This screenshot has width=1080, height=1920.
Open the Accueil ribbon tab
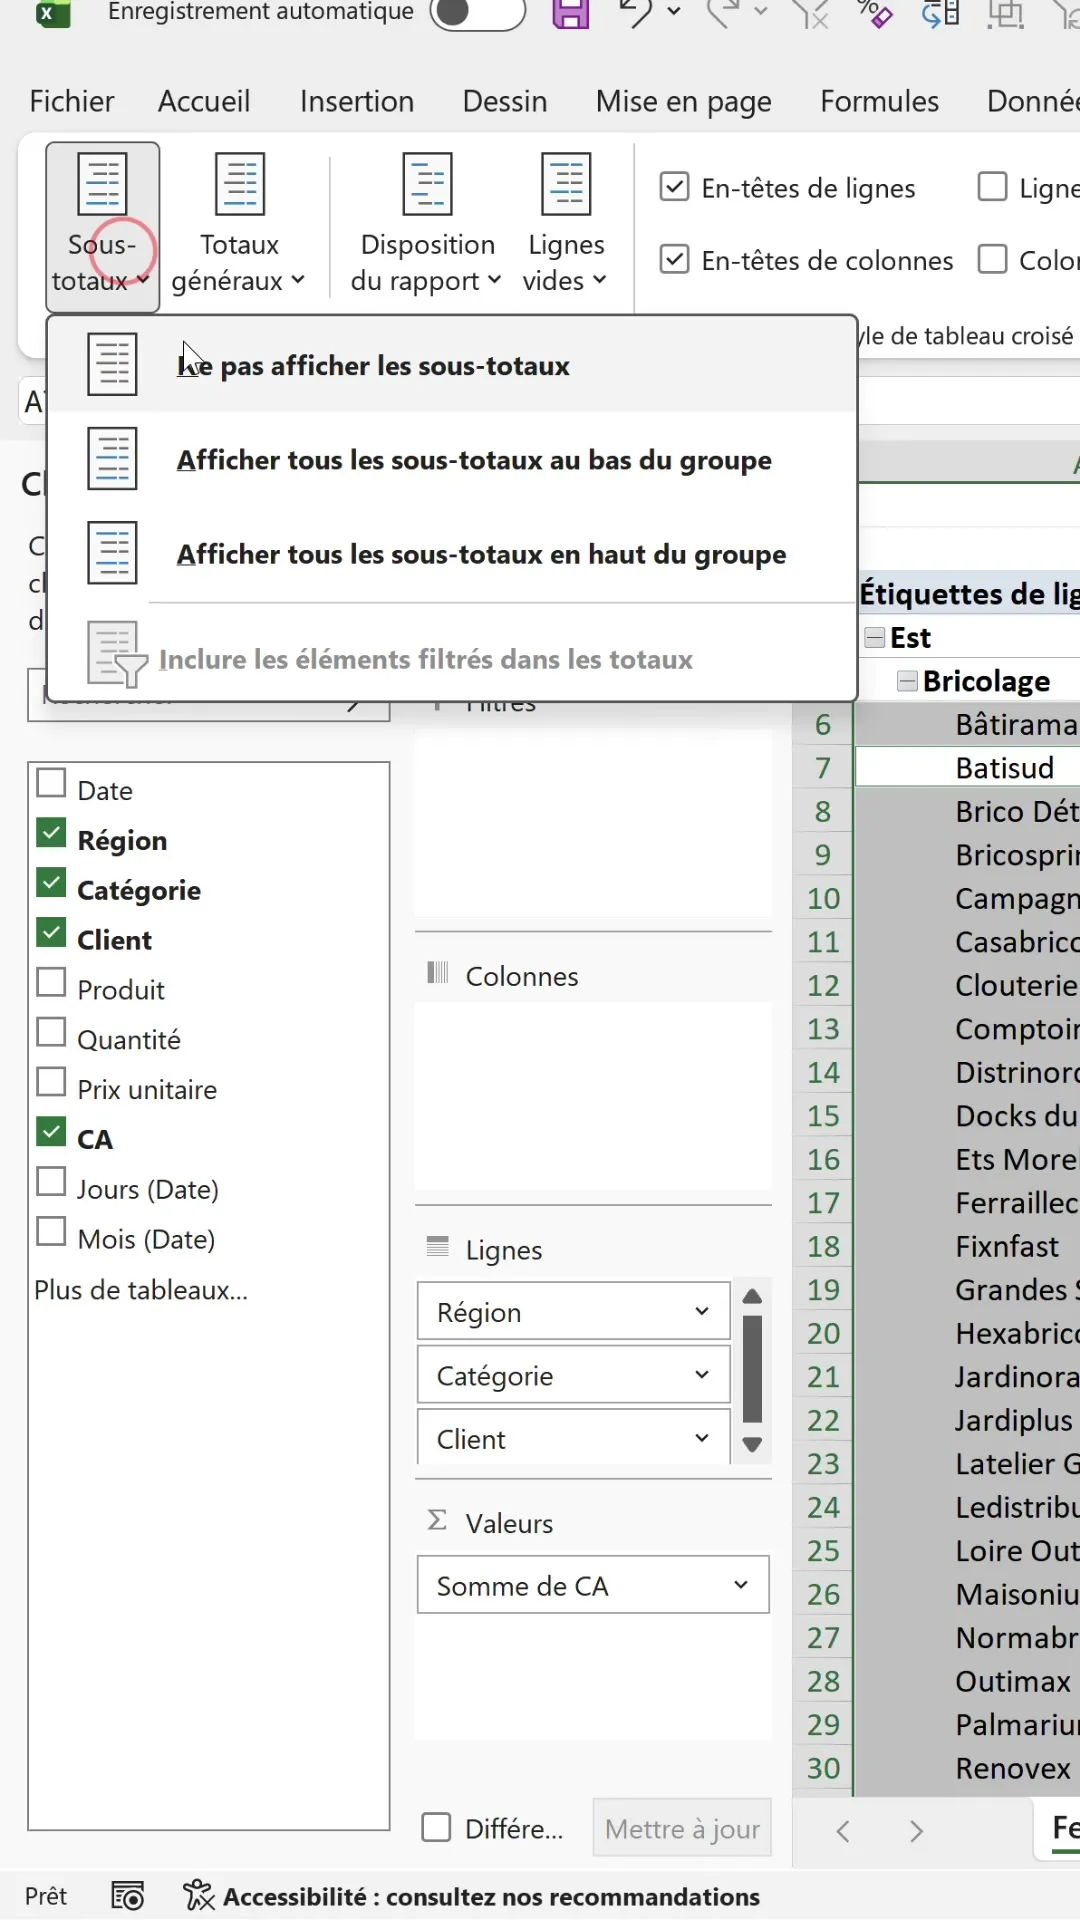pyautogui.click(x=204, y=101)
